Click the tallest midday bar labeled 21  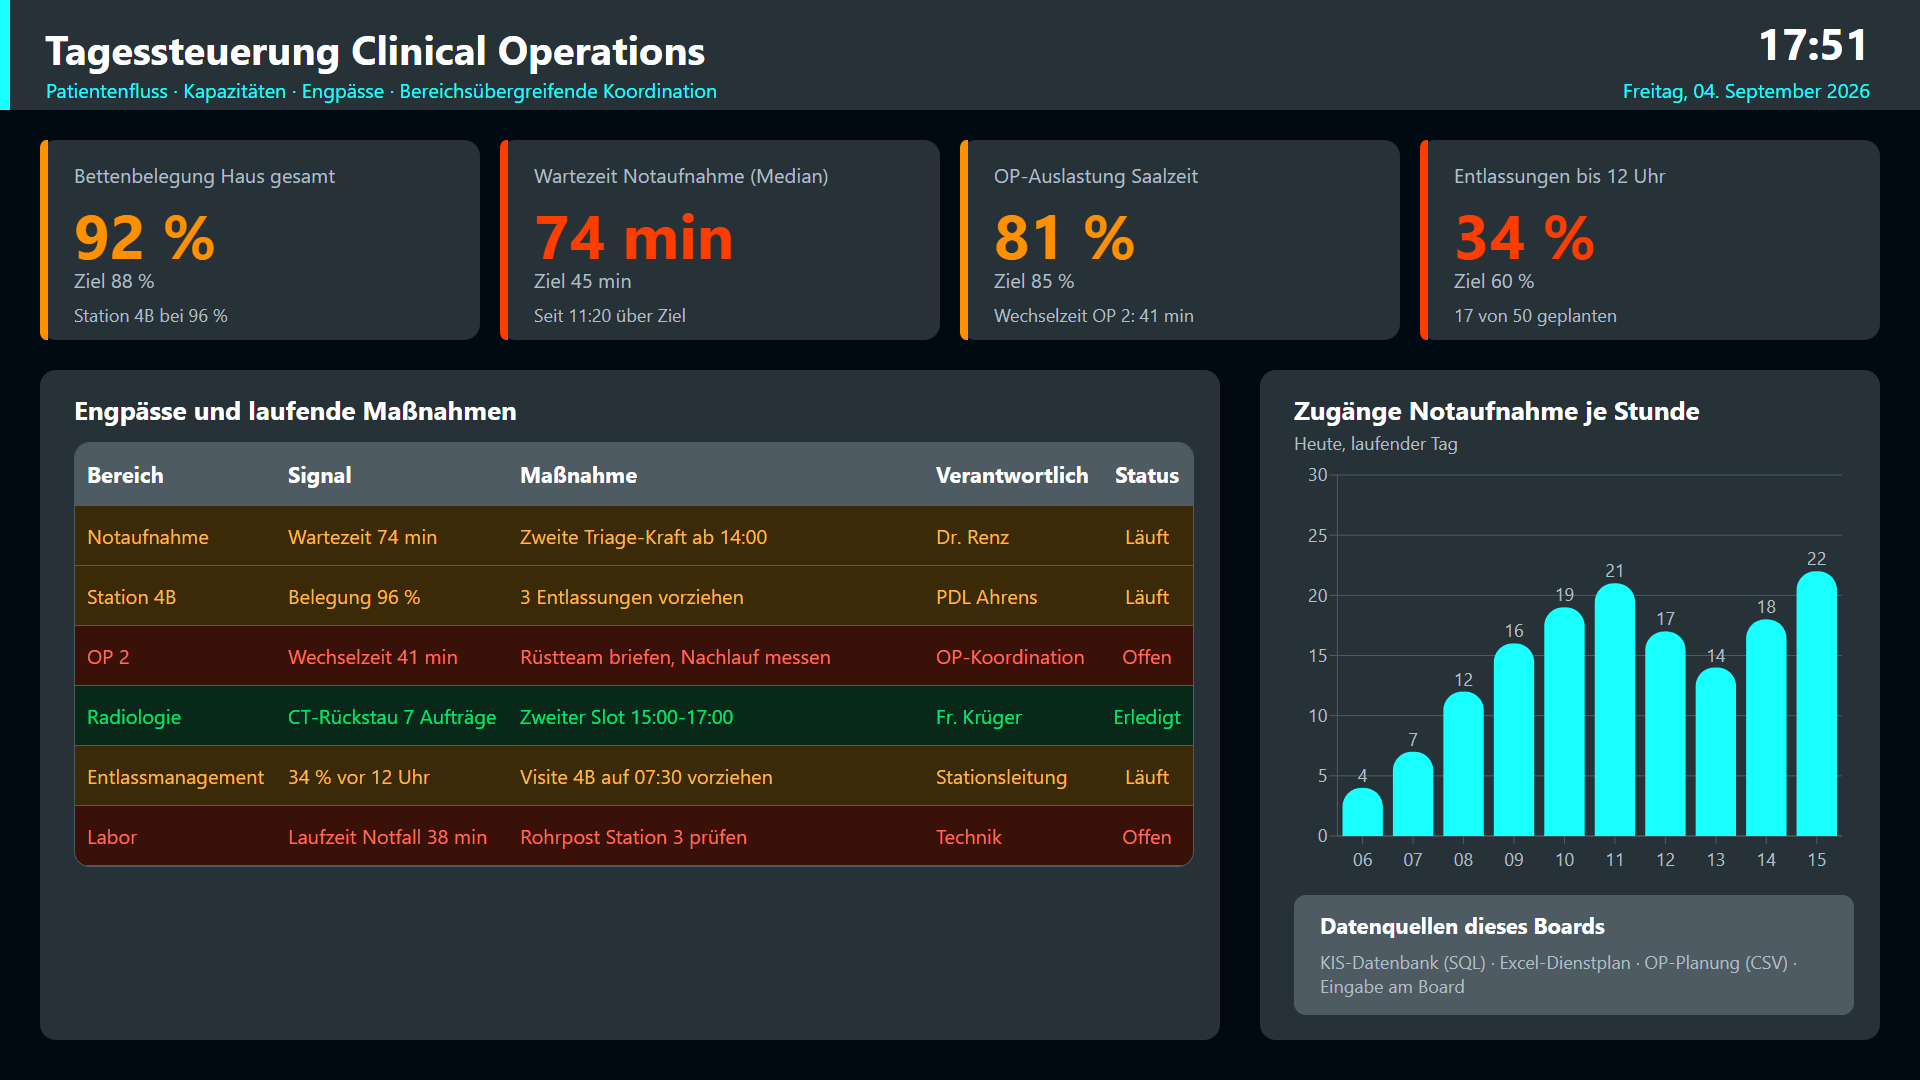pyautogui.click(x=1615, y=710)
